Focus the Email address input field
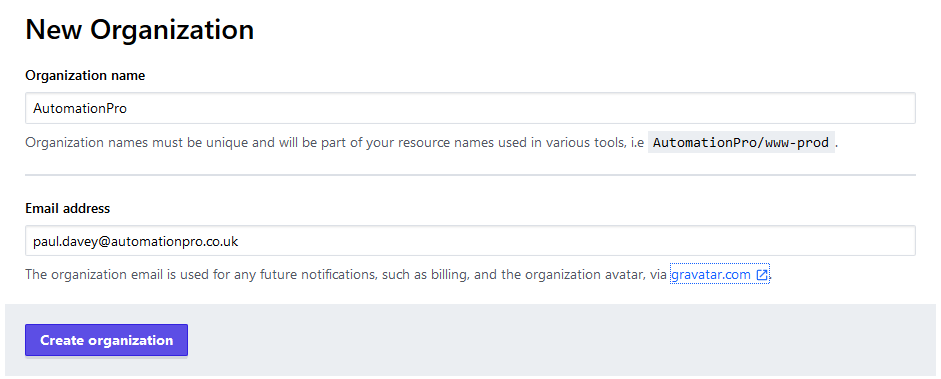 pos(470,241)
